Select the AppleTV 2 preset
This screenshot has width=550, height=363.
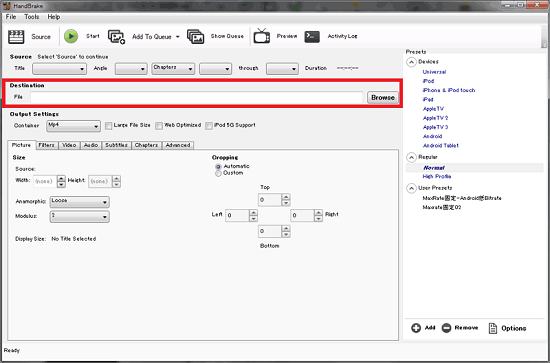click(x=435, y=118)
